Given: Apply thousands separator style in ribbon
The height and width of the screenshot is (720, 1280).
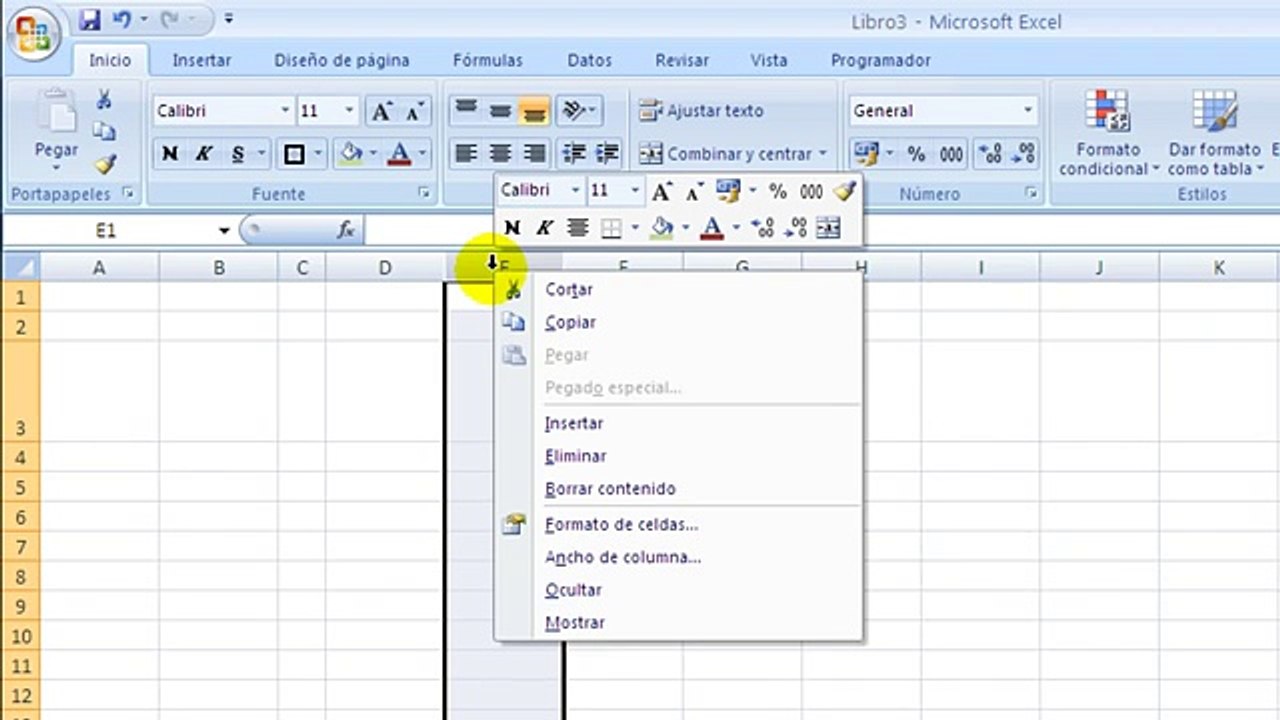Looking at the screenshot, I should (951, 153).
